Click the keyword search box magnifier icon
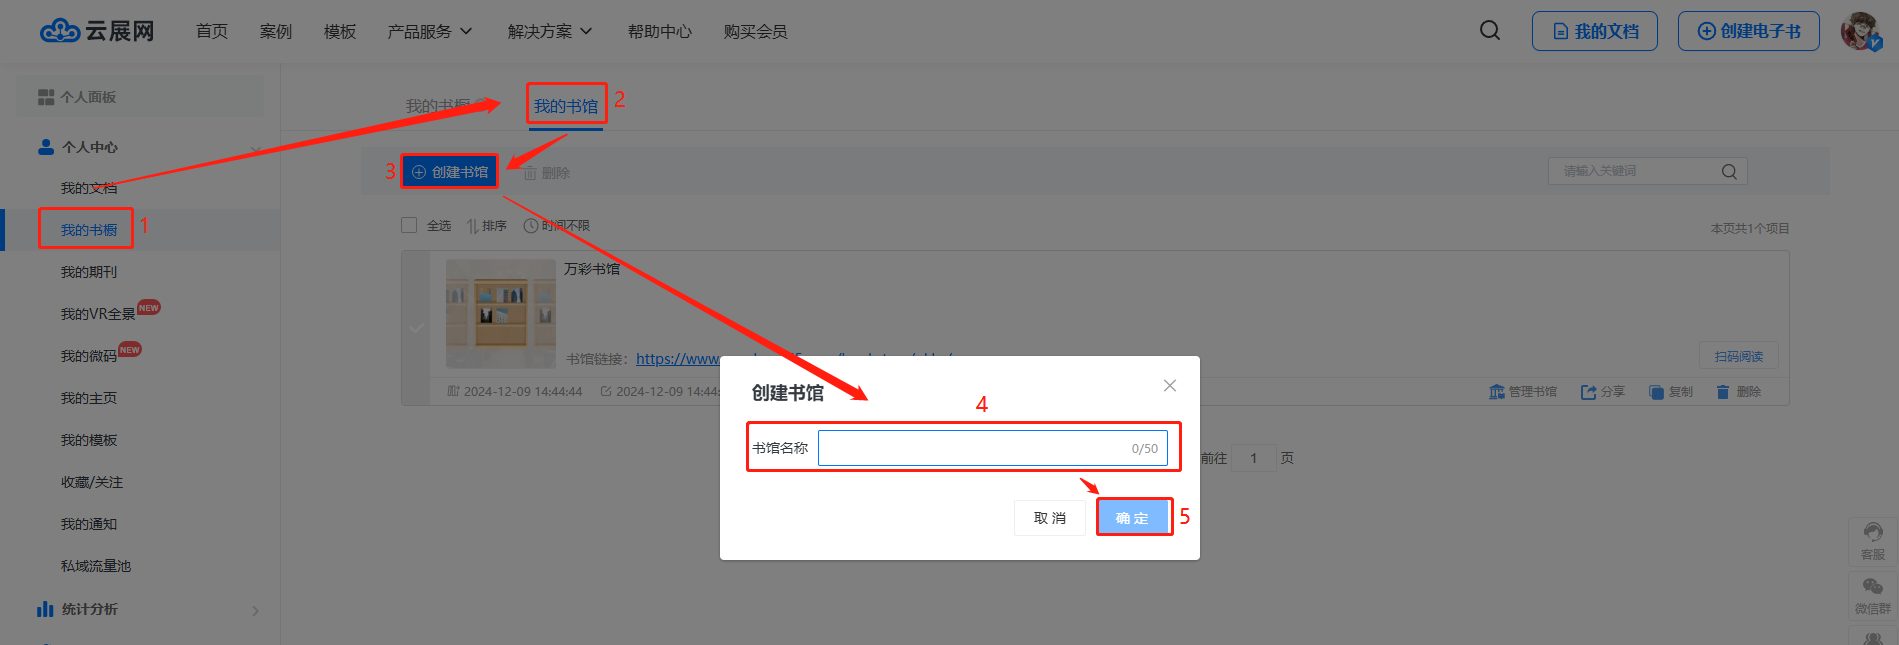This screenshot has width=1899, height=645. (1729, 172)
